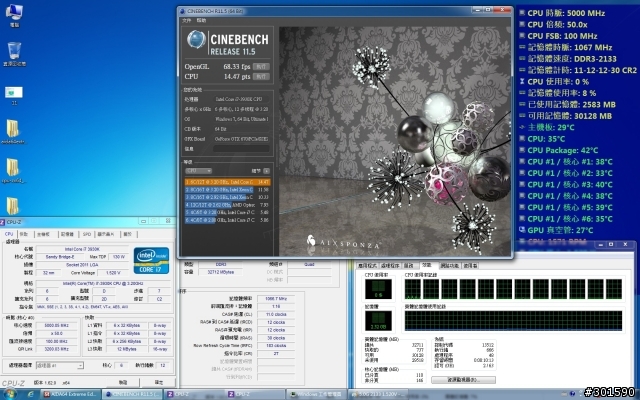Viewport: 640px width, 400px height.
Task: Select the 10.33 Intel Xeon ranking row
Action: point(227,197)
